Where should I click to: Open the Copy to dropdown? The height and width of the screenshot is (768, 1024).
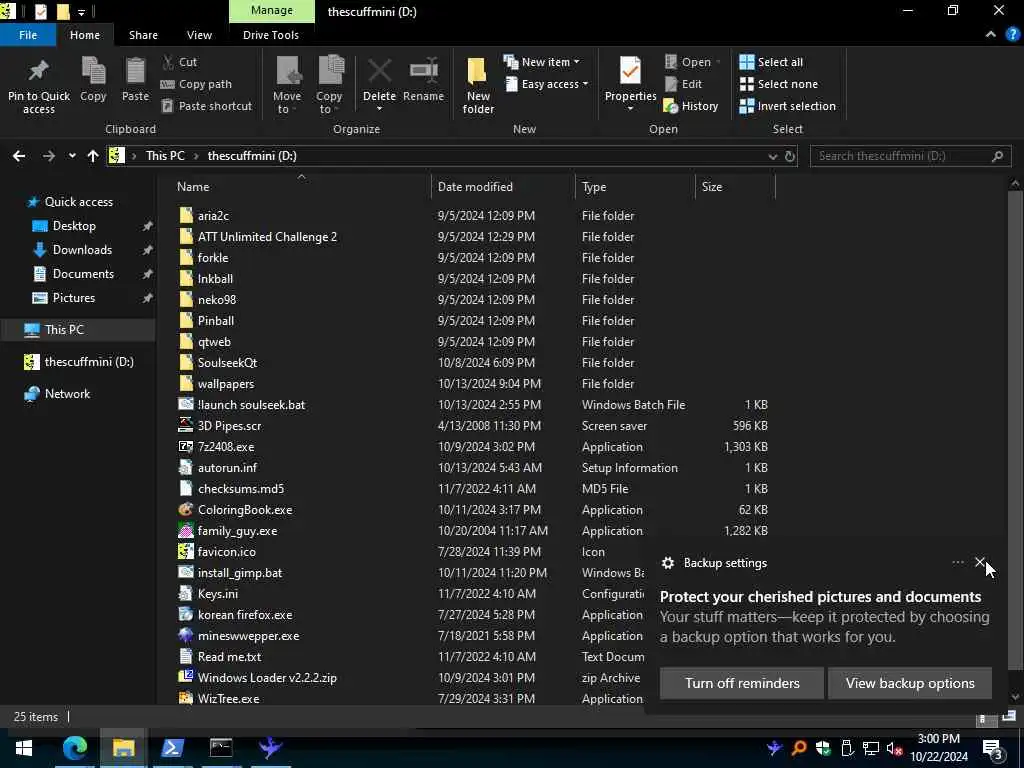pos(329,85)
